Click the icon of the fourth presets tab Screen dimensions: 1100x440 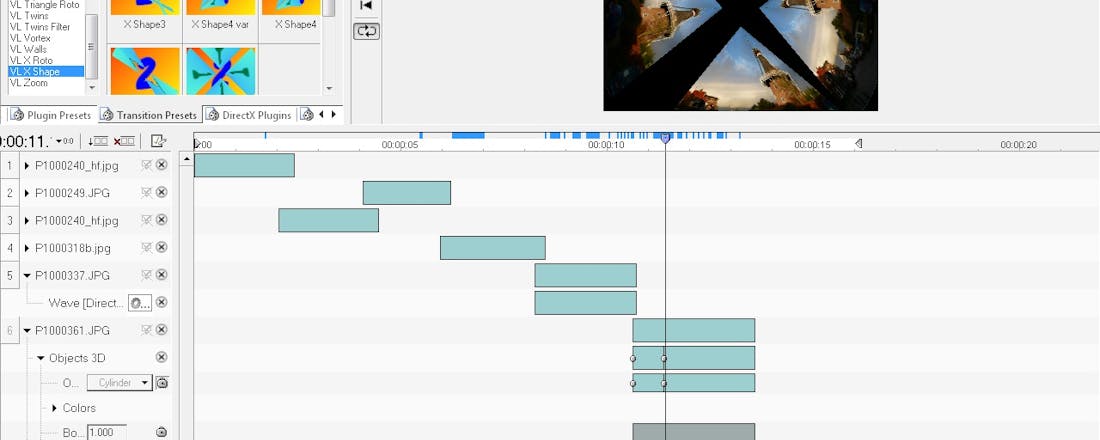(x=307, y=114)
